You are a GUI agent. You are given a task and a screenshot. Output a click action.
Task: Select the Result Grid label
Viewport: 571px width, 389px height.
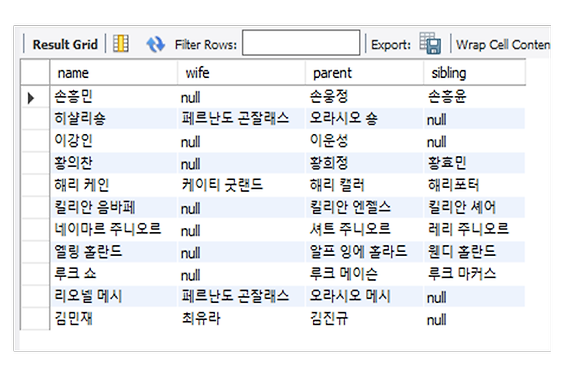65,44
